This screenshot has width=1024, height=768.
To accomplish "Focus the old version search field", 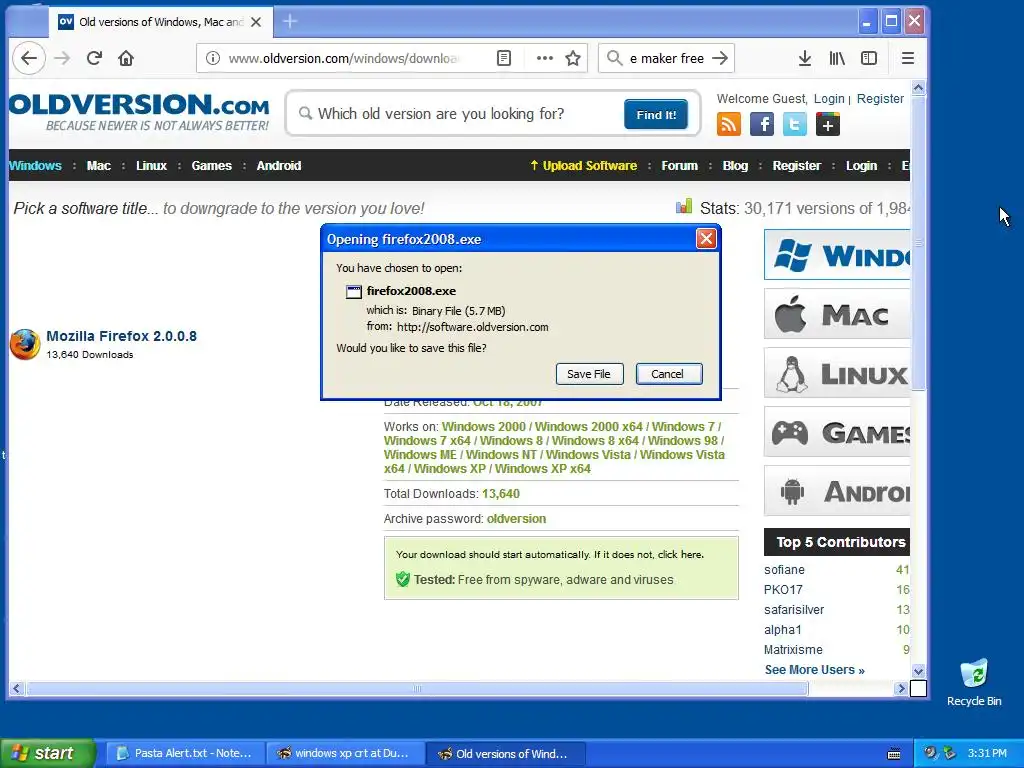I will click(457, 114).
